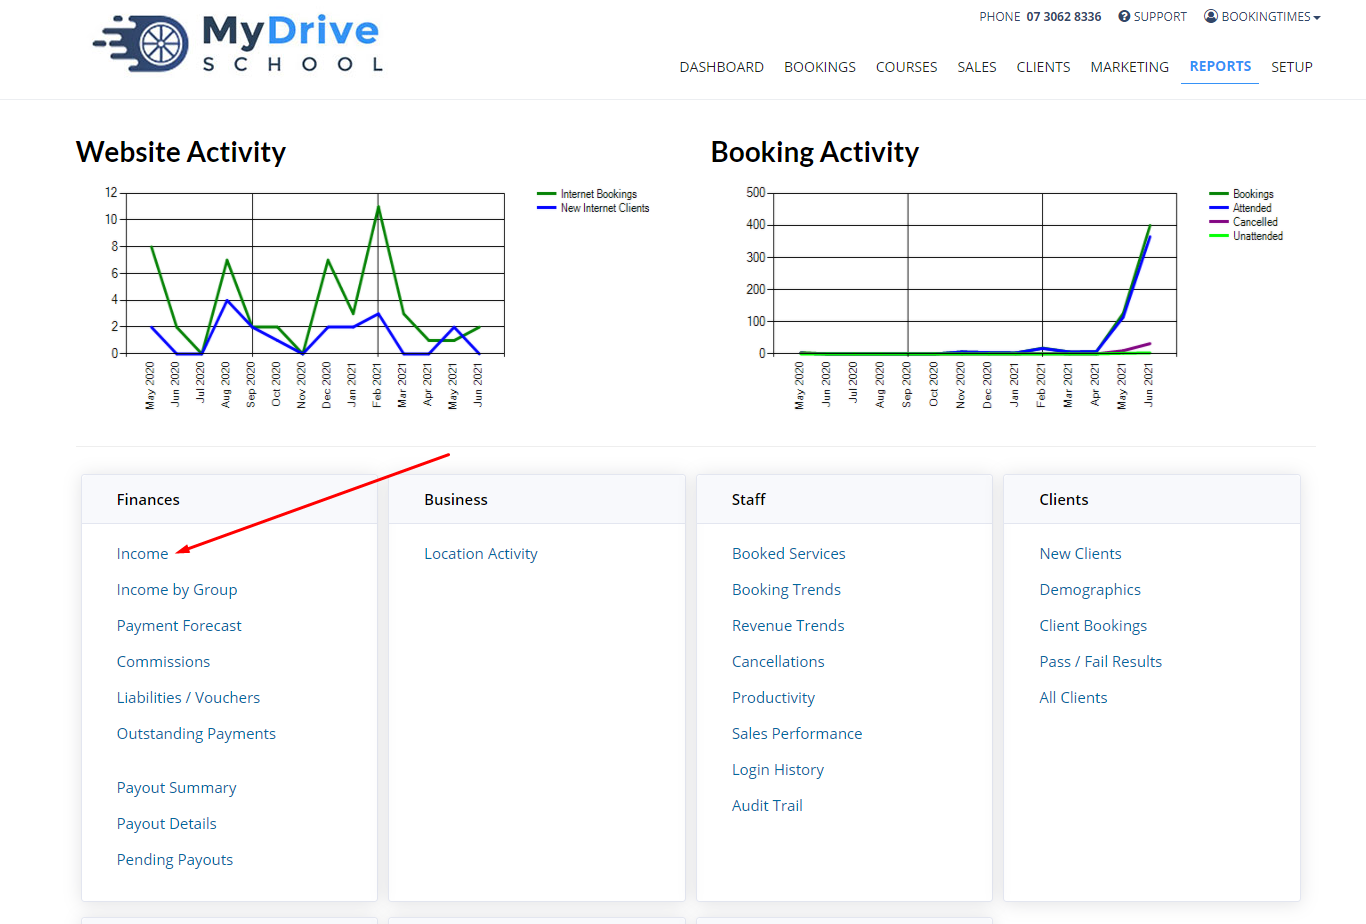Click the Website Activity heading

[x=181, y=152]
